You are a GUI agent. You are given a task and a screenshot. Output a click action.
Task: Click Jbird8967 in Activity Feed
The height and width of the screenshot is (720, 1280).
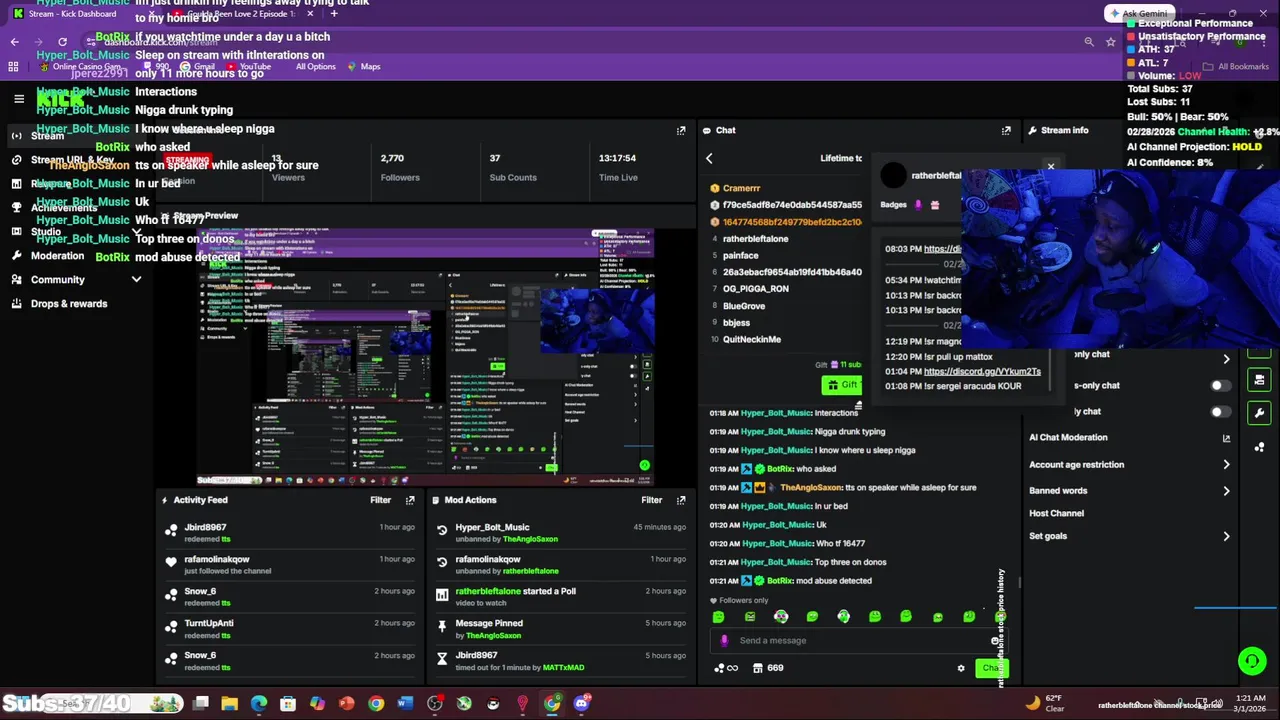point(205,527)
